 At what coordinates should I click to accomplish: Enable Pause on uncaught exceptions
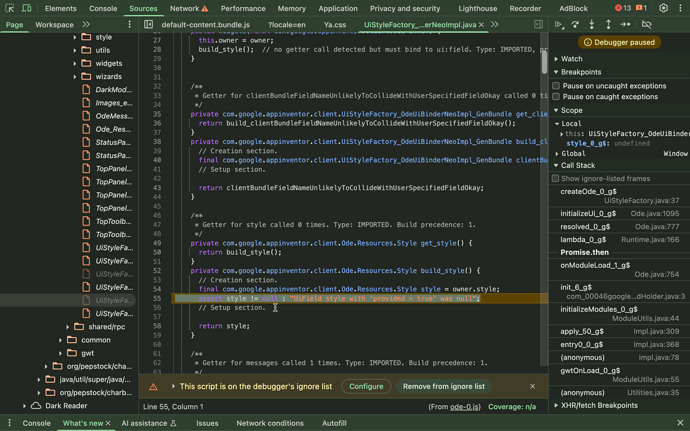(556, 86)
